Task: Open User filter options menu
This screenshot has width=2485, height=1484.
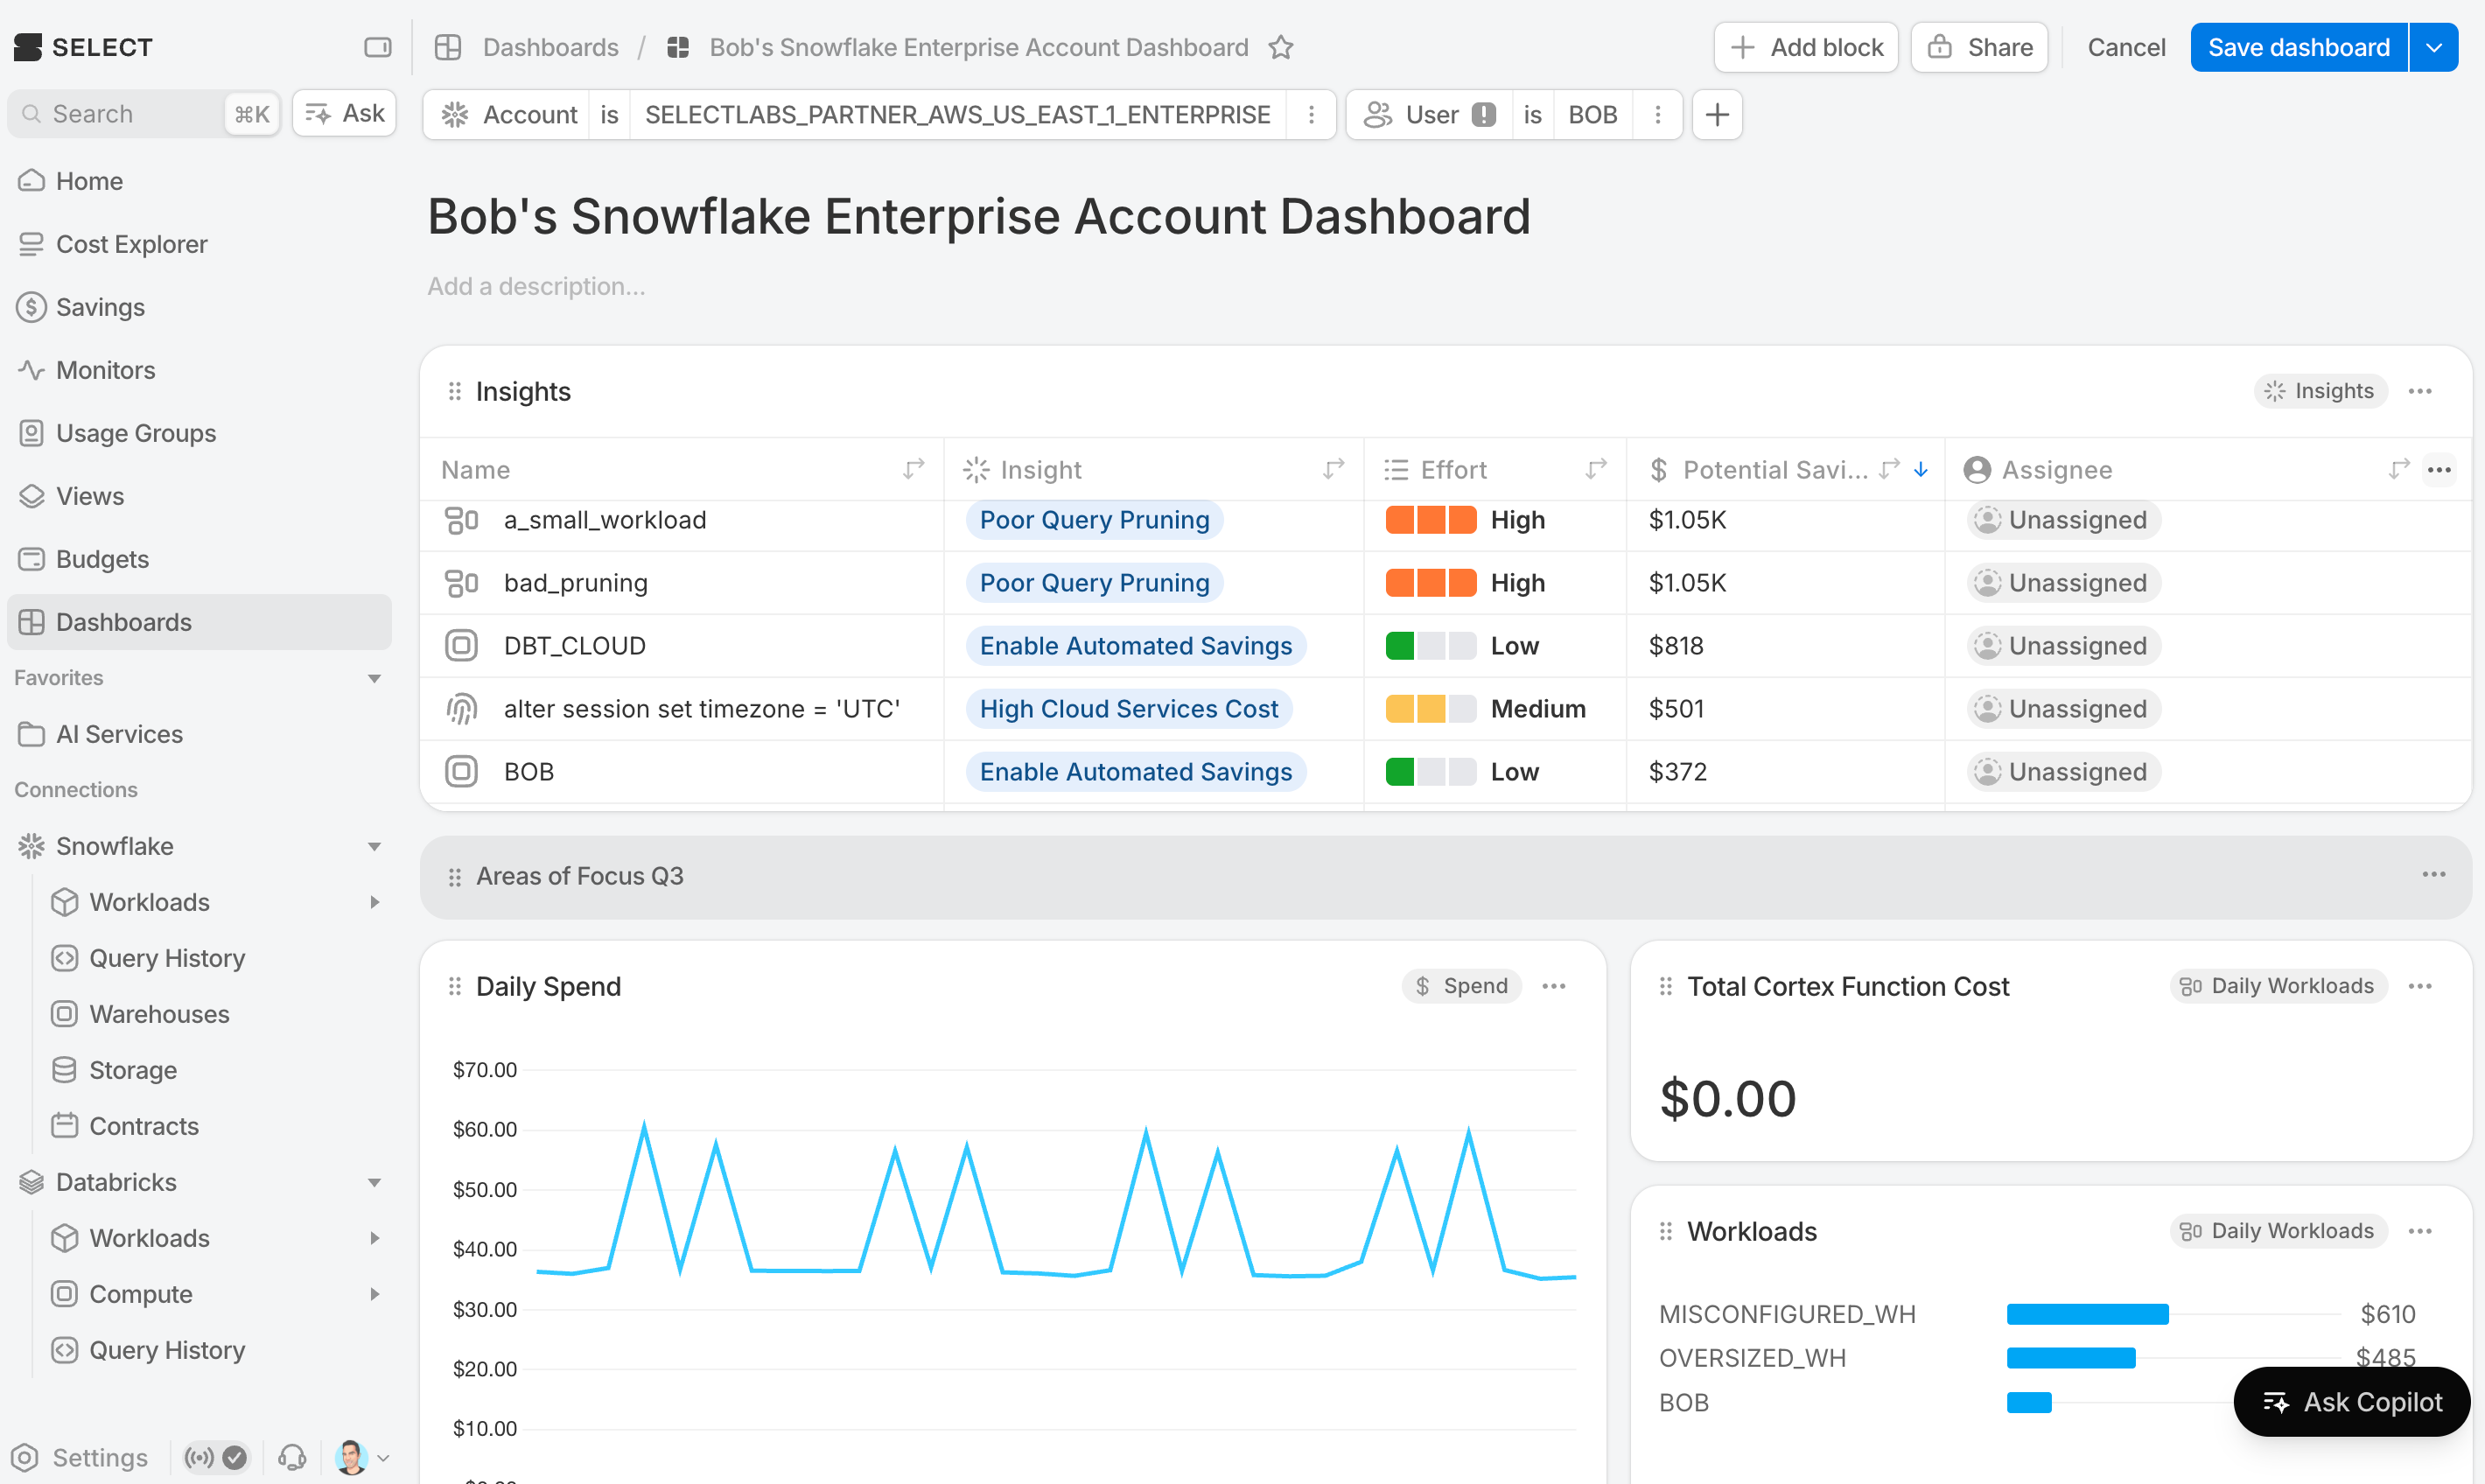Action: point(1658,115)
